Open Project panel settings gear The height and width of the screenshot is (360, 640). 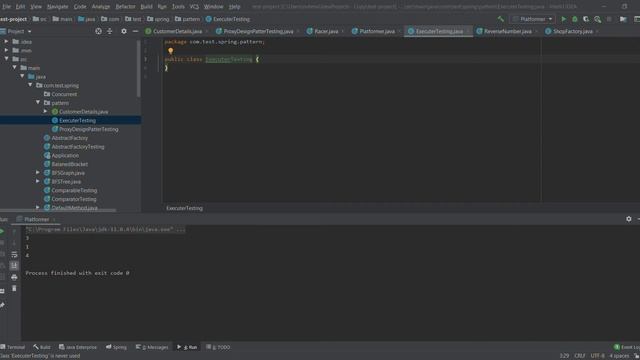[x=124, y=31]
